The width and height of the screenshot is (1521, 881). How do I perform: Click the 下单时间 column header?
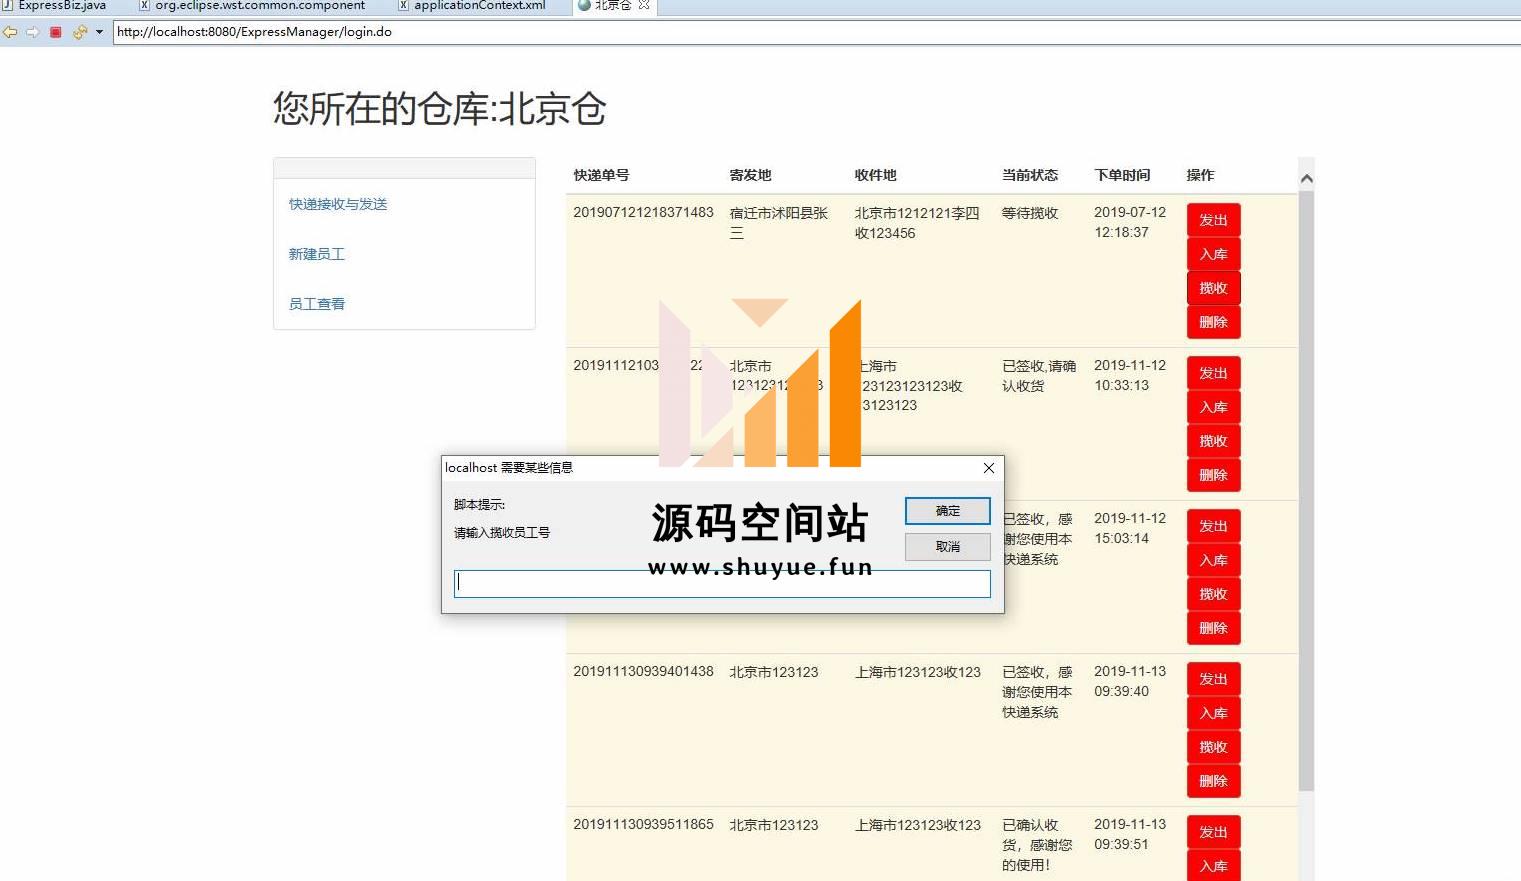1122,175
